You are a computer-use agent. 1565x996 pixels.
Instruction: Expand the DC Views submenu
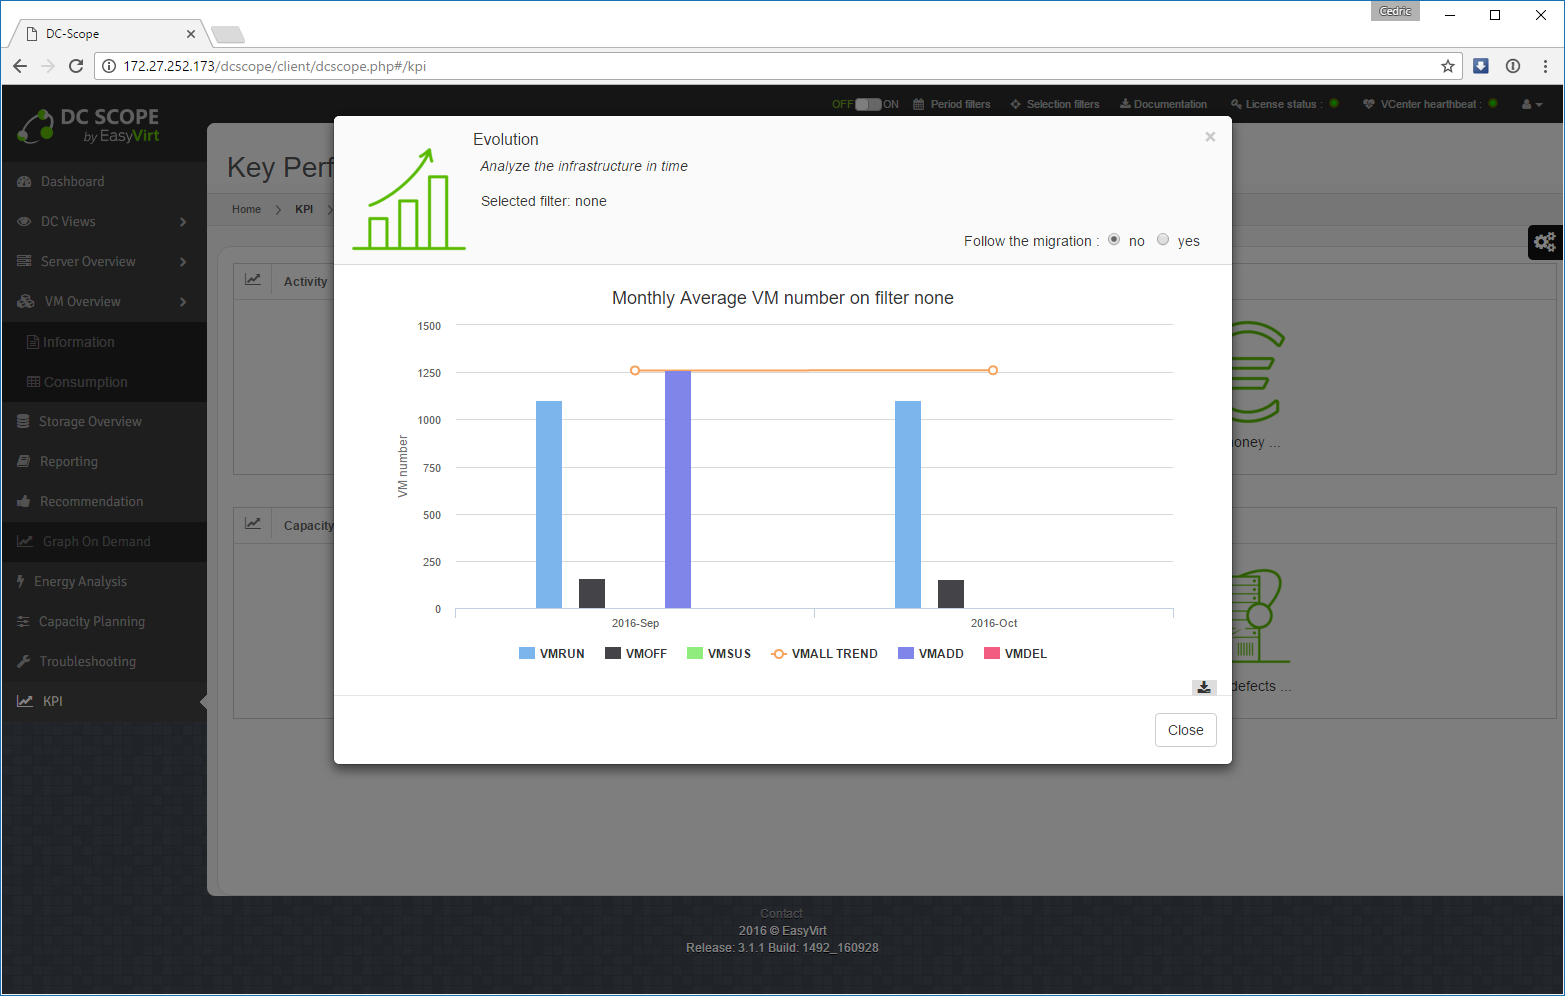(x=183, y=222)
